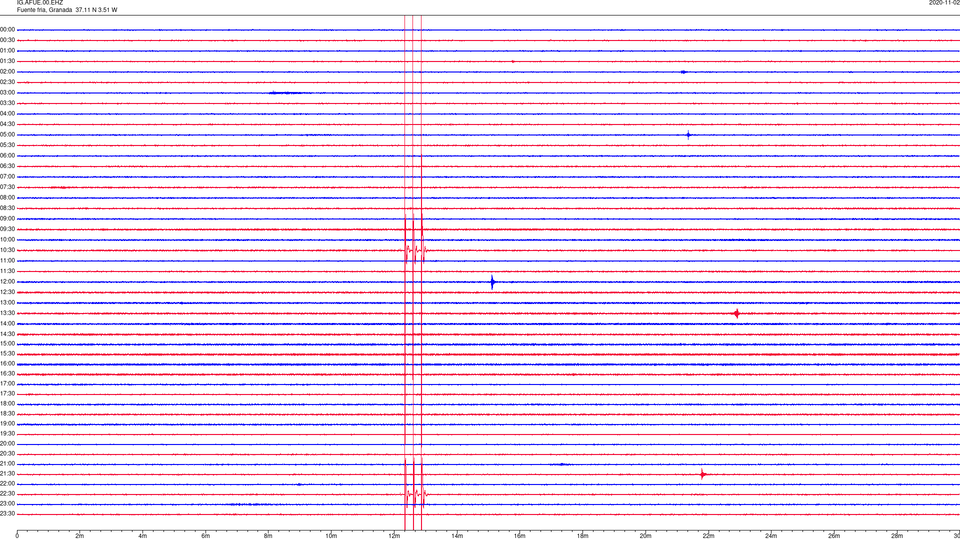This screenshot has width=960, height=540.
Task: Click the '05:00' time label
Action: (7, 134)
